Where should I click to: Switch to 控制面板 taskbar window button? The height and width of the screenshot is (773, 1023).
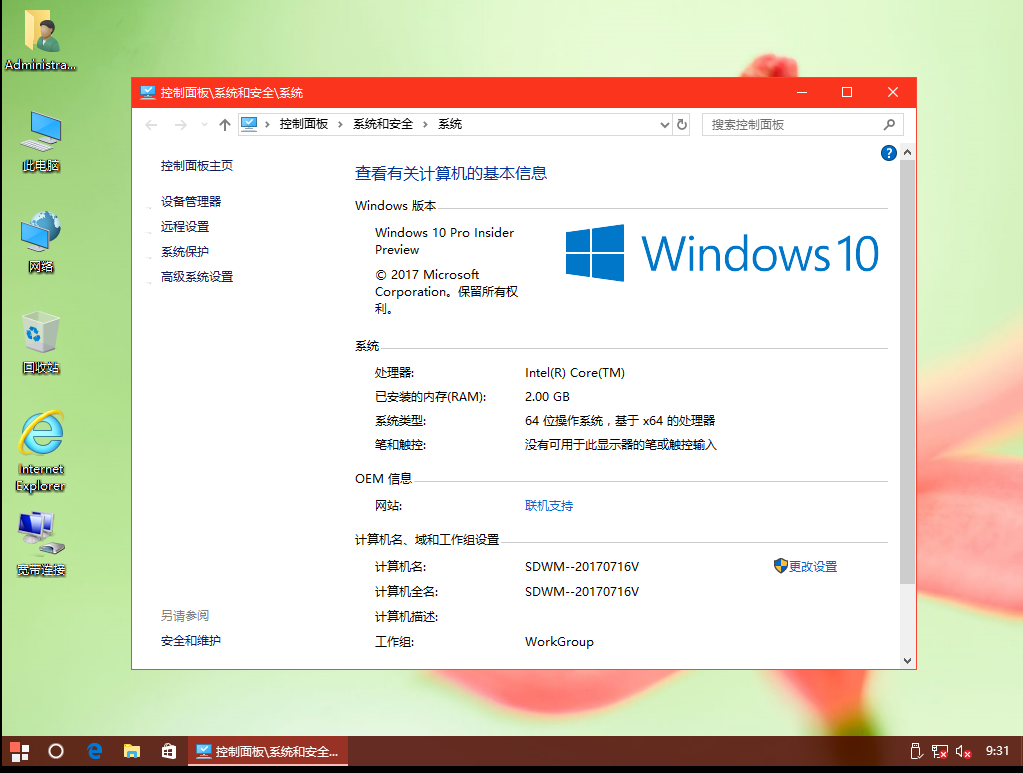click(x=268, y=751)
